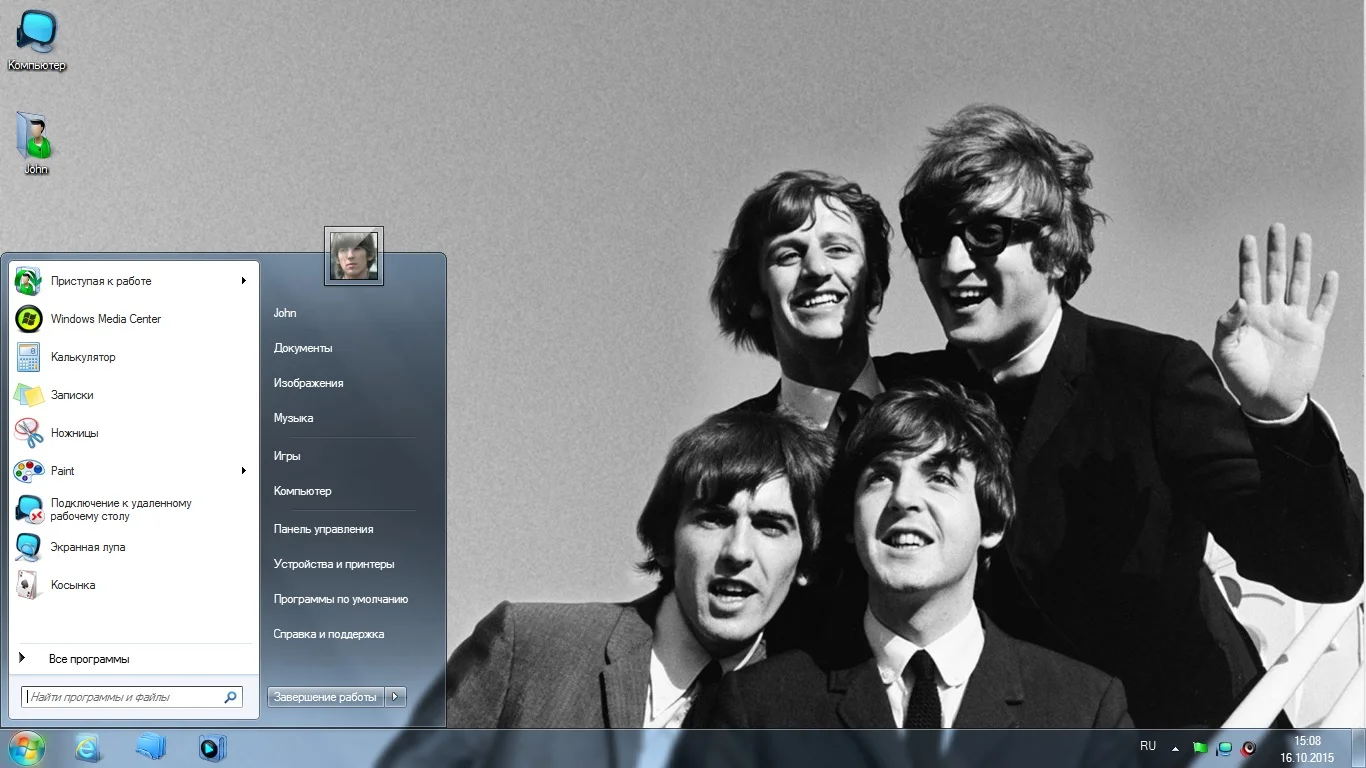This screenshot has width=1366, height=768.
Task: Open Экранная лупа magnifier
Action: 88,547
